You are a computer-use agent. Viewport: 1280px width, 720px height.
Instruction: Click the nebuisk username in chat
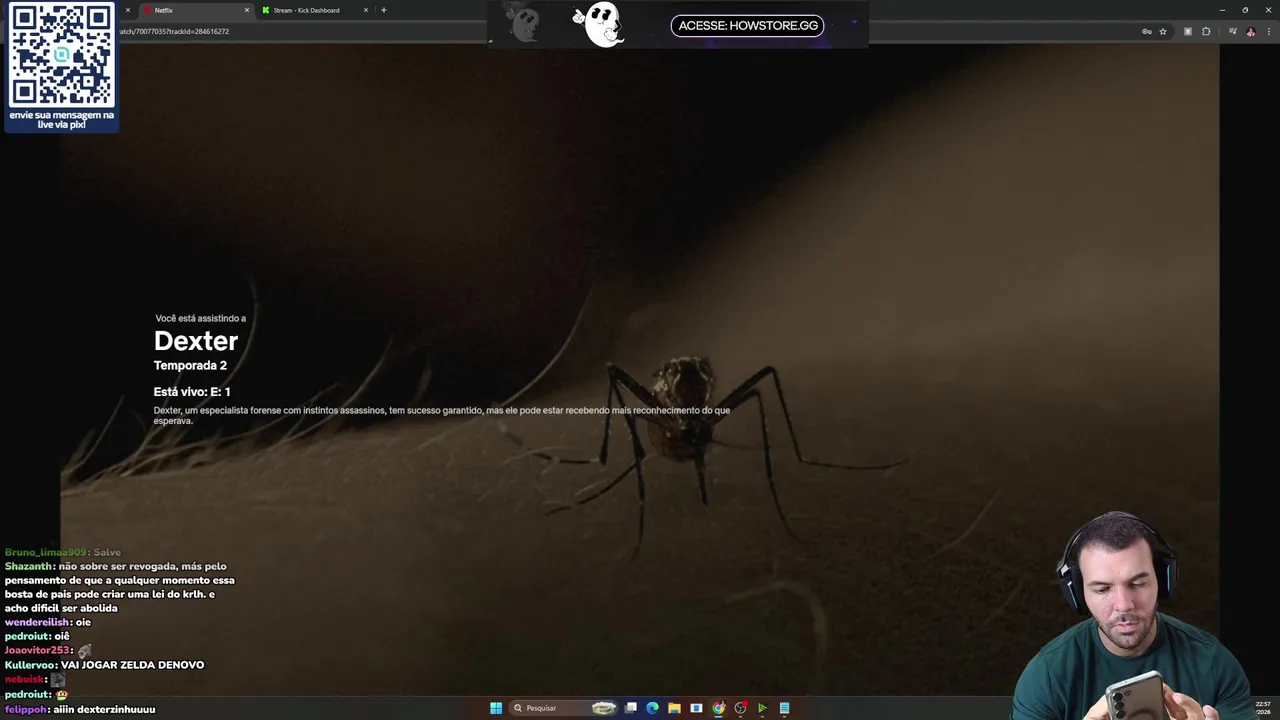tap(24, 680)
